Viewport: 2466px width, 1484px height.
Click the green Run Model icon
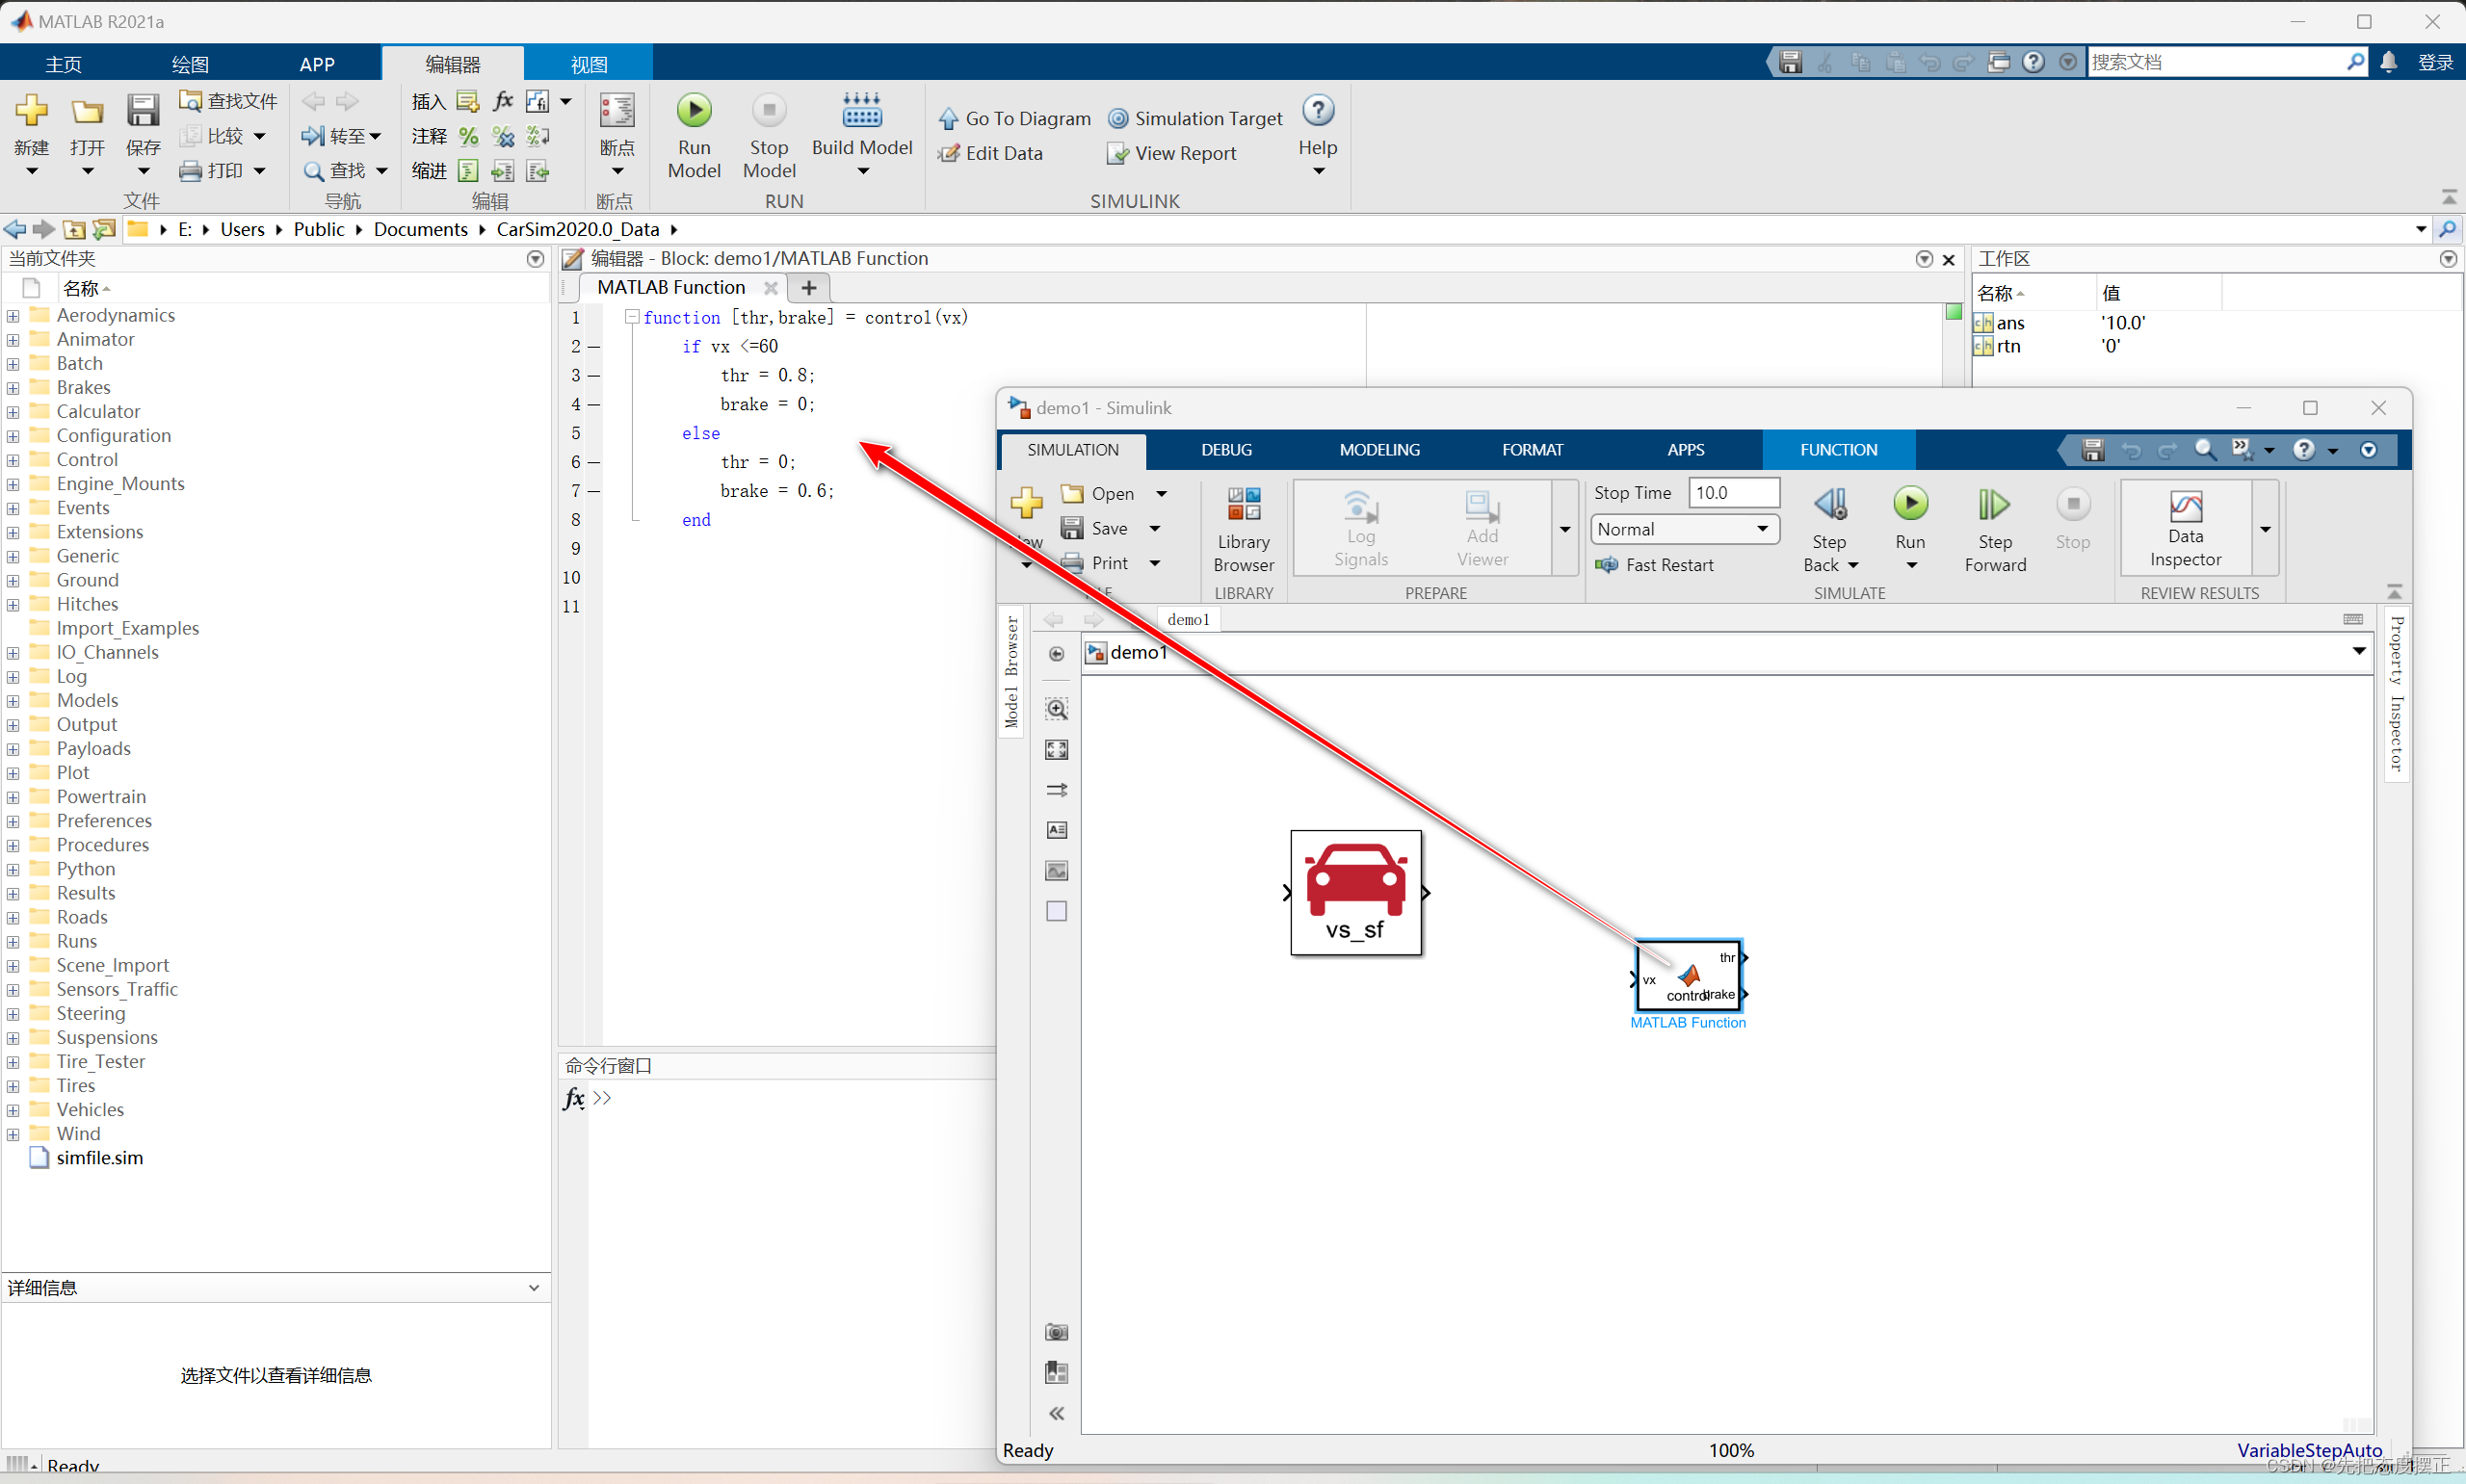coord(694,110)
